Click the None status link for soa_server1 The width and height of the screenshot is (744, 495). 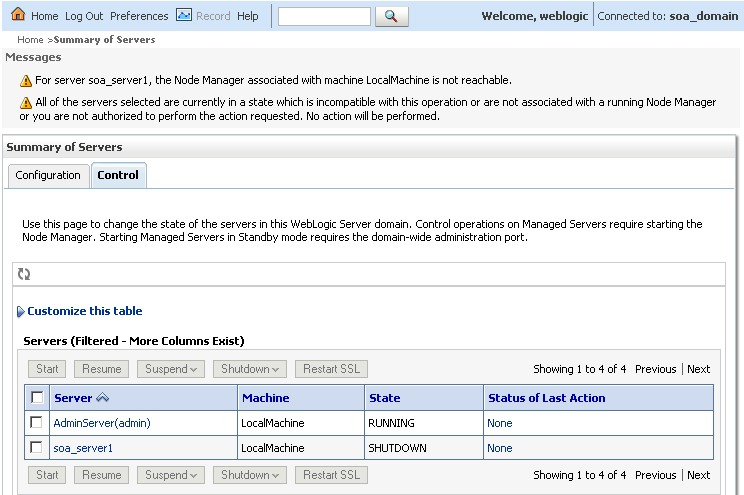[x=500, y=448]
